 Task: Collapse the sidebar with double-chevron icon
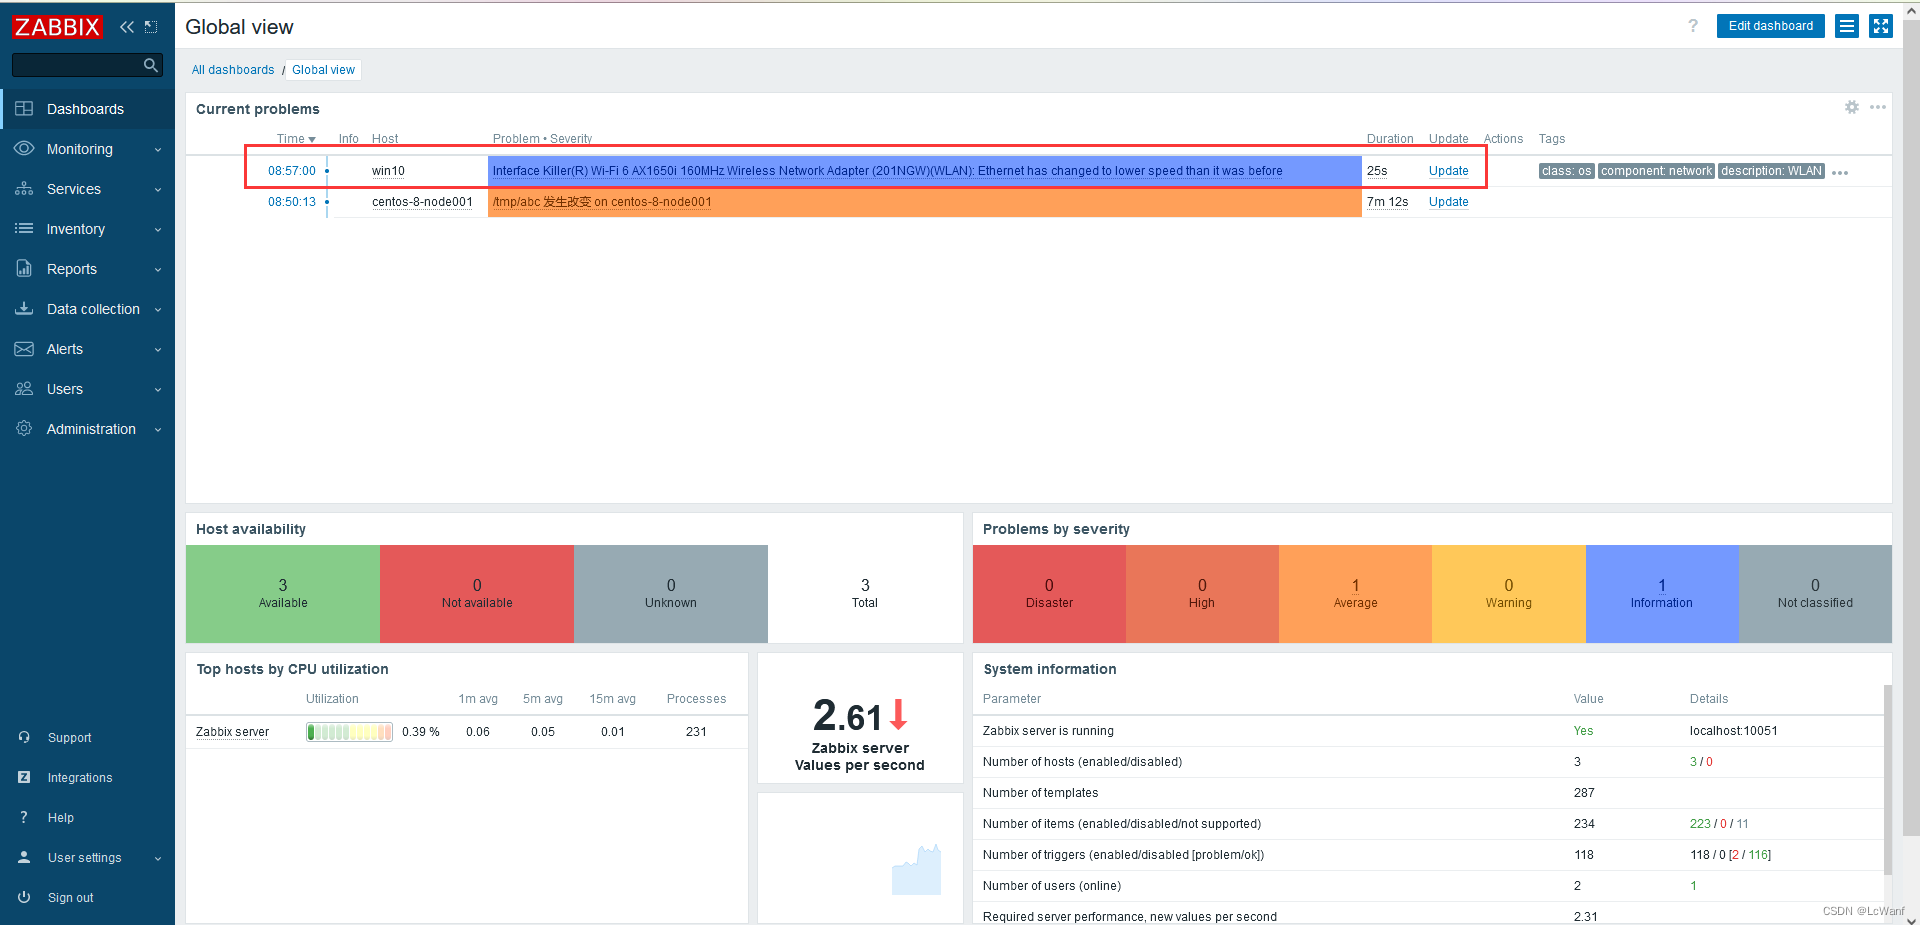(127, 27)
